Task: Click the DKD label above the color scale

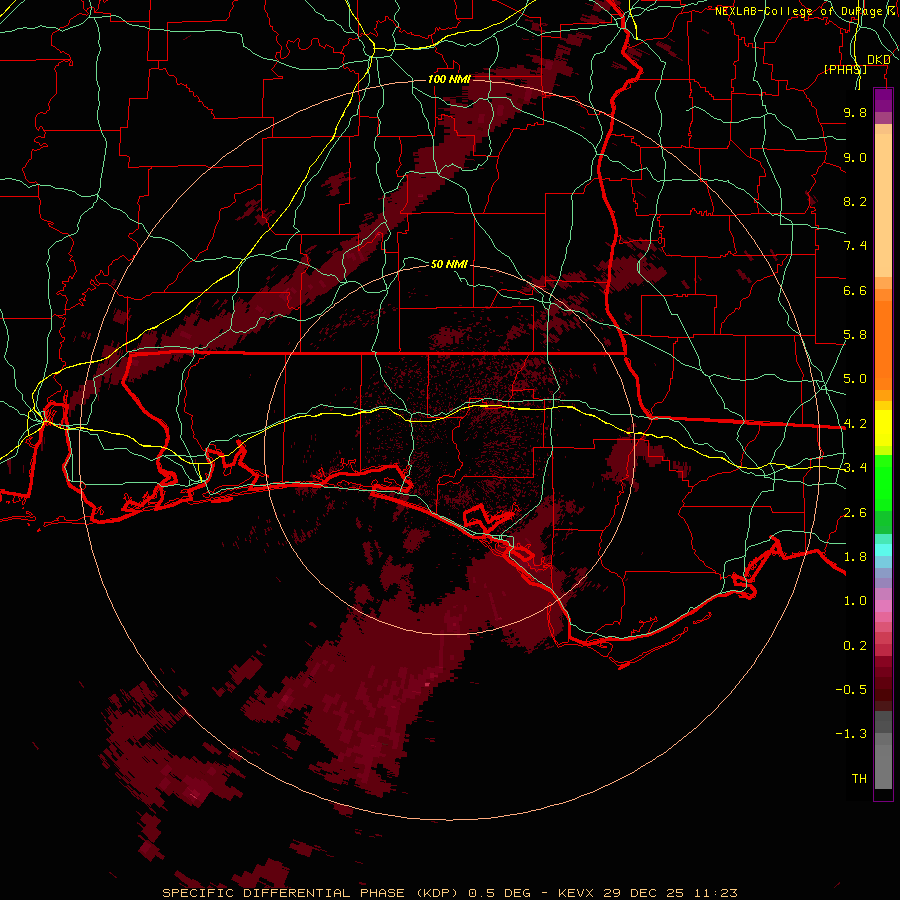Action: click(878, 60)
